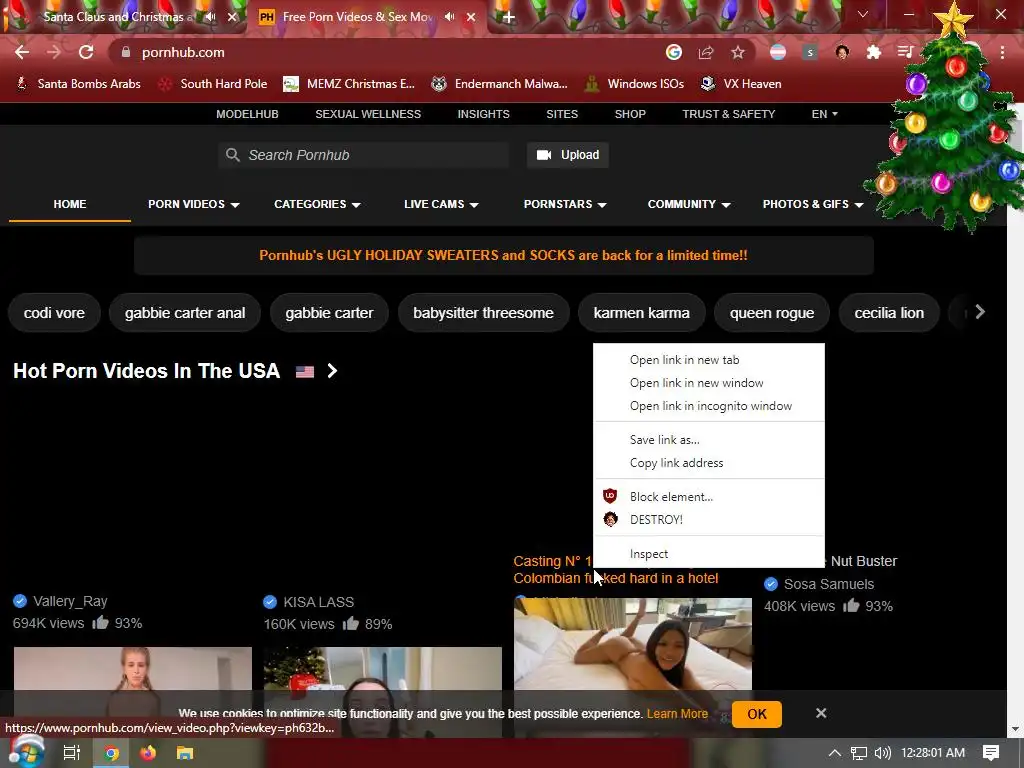1024x768 pixels.
Task: Open Firefox from the taskbar
Action: pyautogui.click(x=148, y=753)
